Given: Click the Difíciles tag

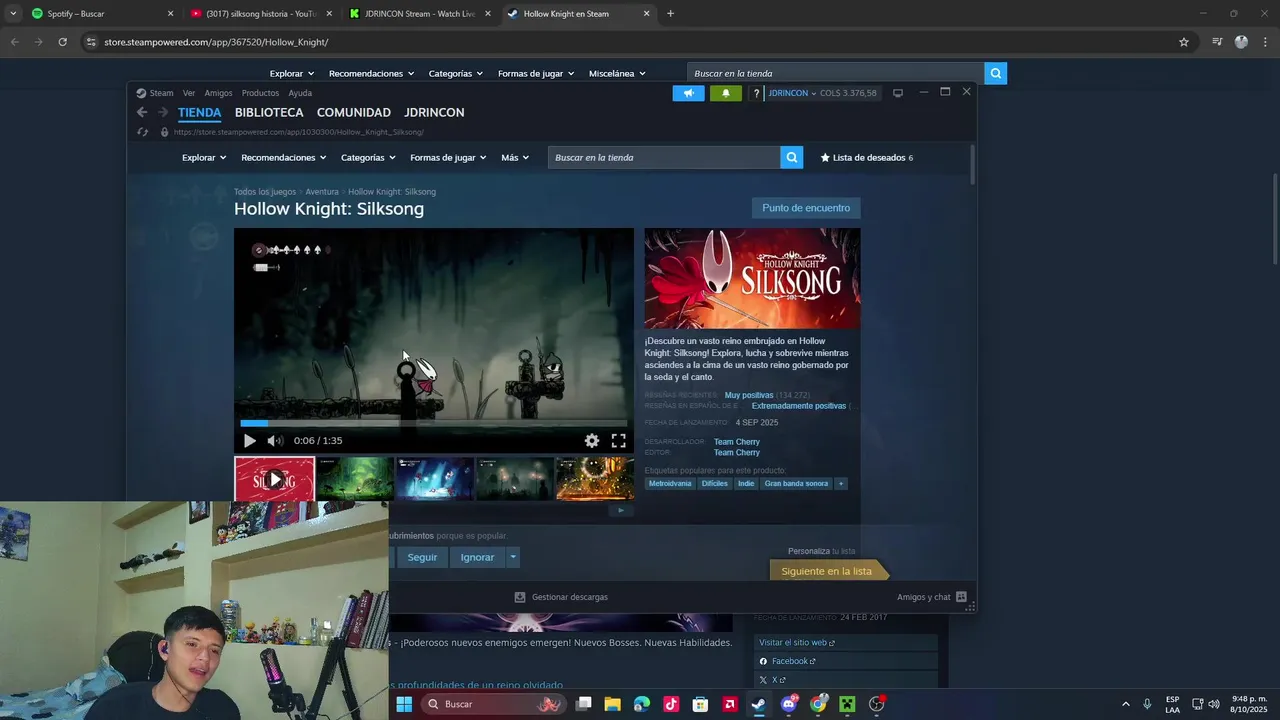Looking at the screenshot, I should pos(715,484).
